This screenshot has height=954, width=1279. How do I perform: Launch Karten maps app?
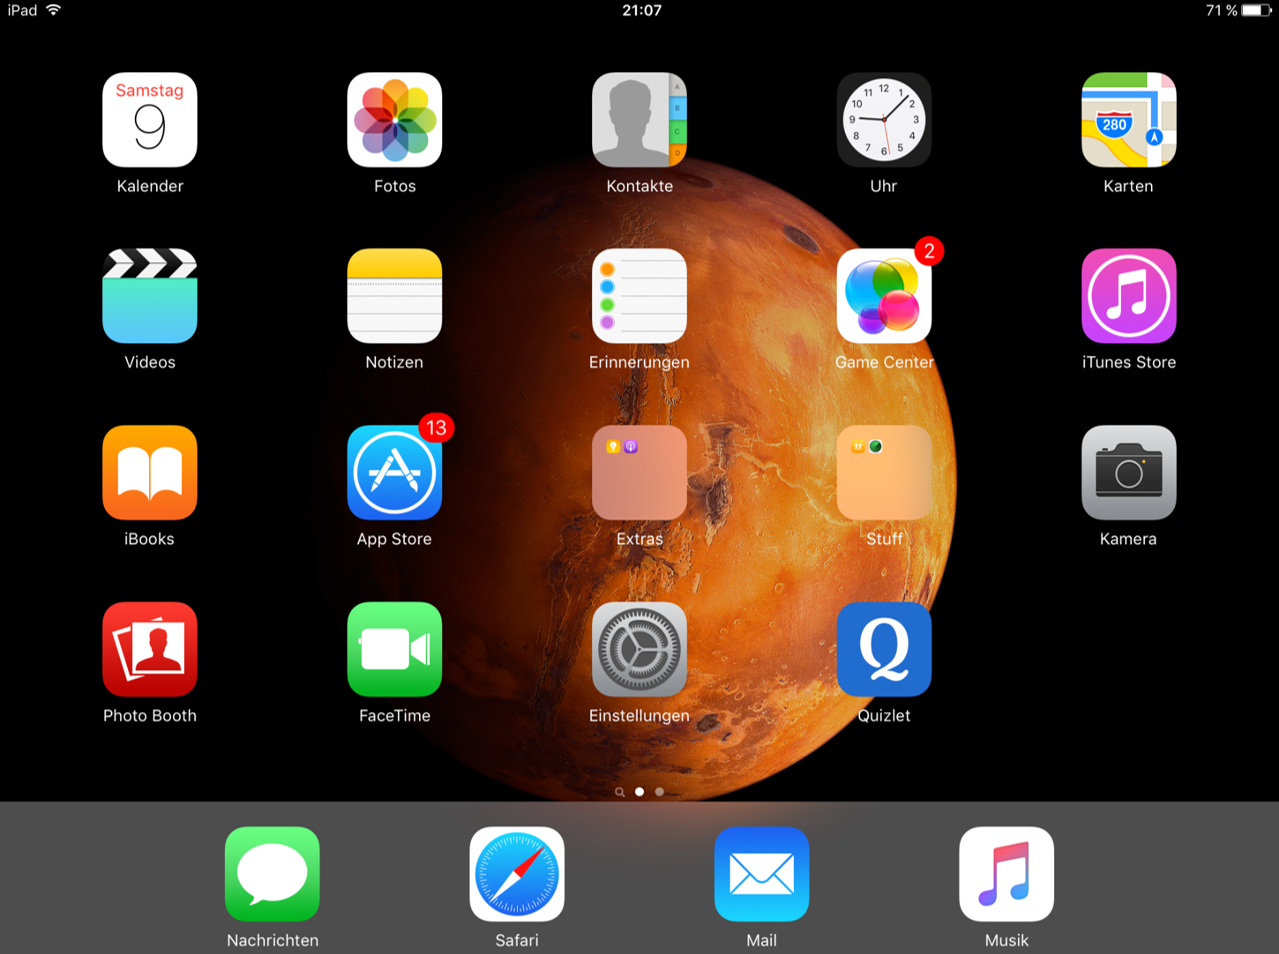tap(1129, 120)
